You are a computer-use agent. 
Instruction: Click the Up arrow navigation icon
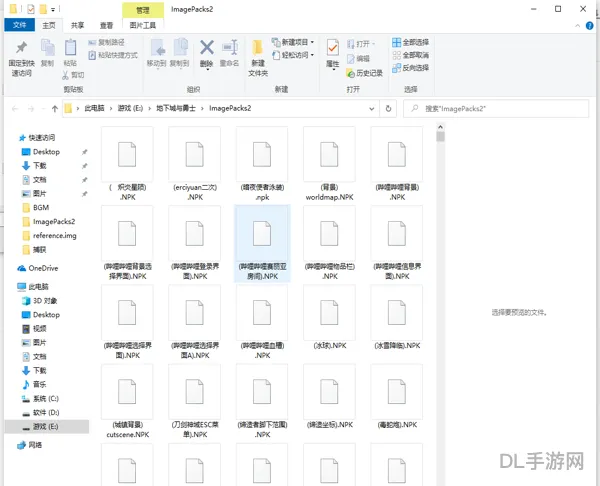coord(55,109)
